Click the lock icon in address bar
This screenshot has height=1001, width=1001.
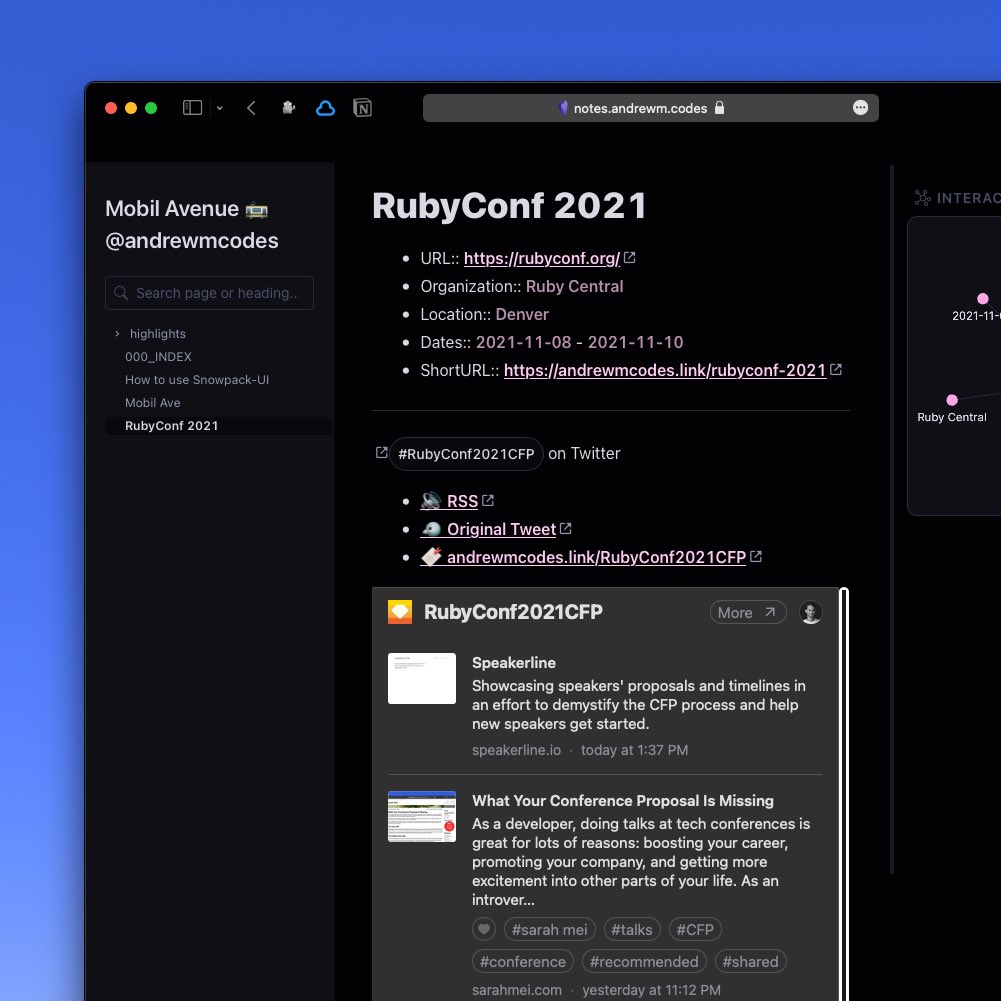pos(719,107)
